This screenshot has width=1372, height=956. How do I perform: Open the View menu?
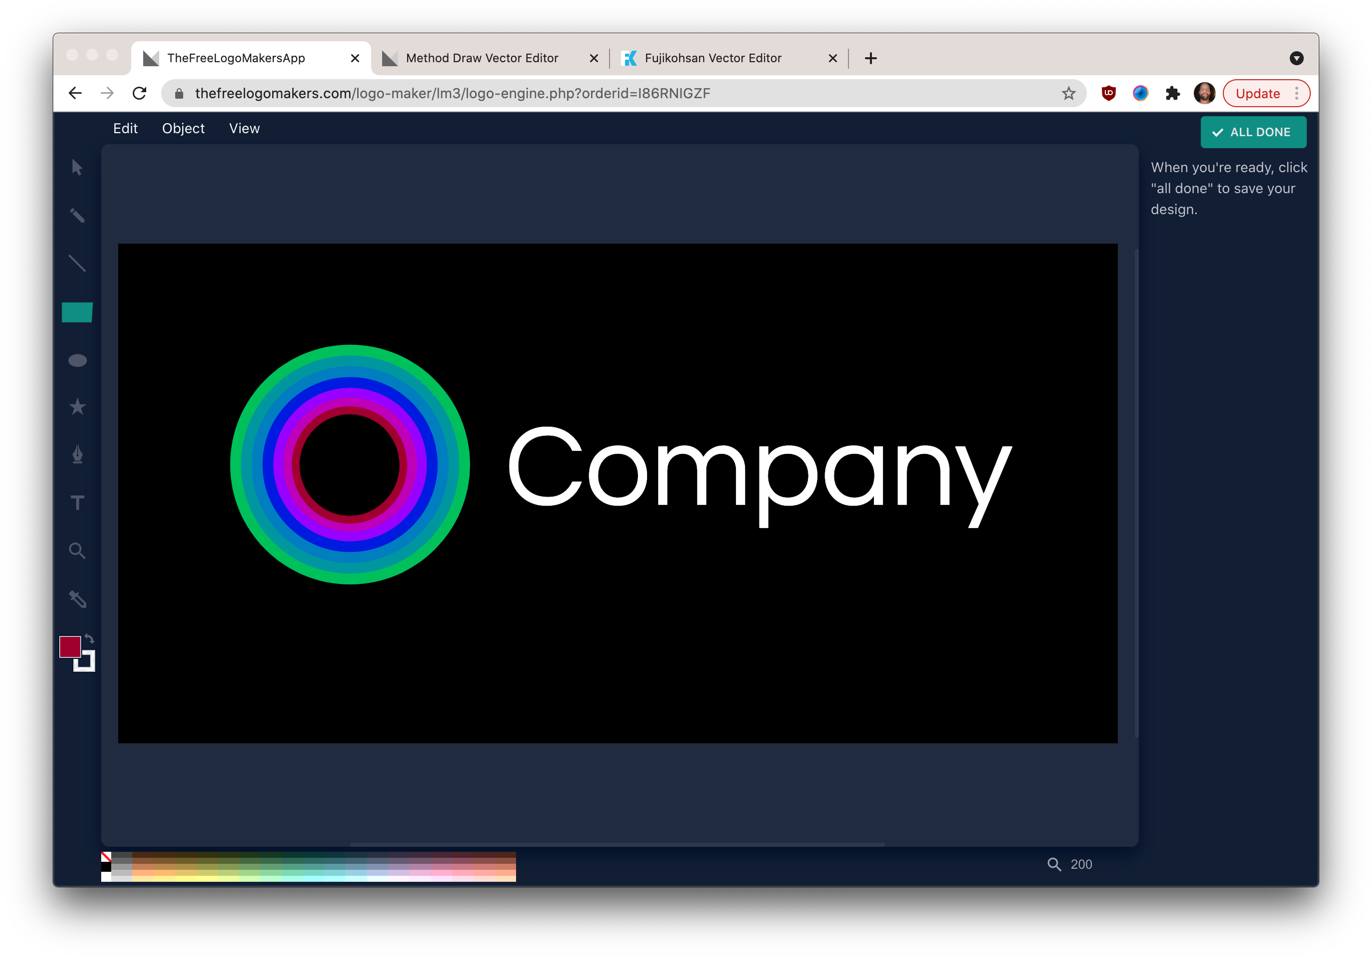point(244,128)
